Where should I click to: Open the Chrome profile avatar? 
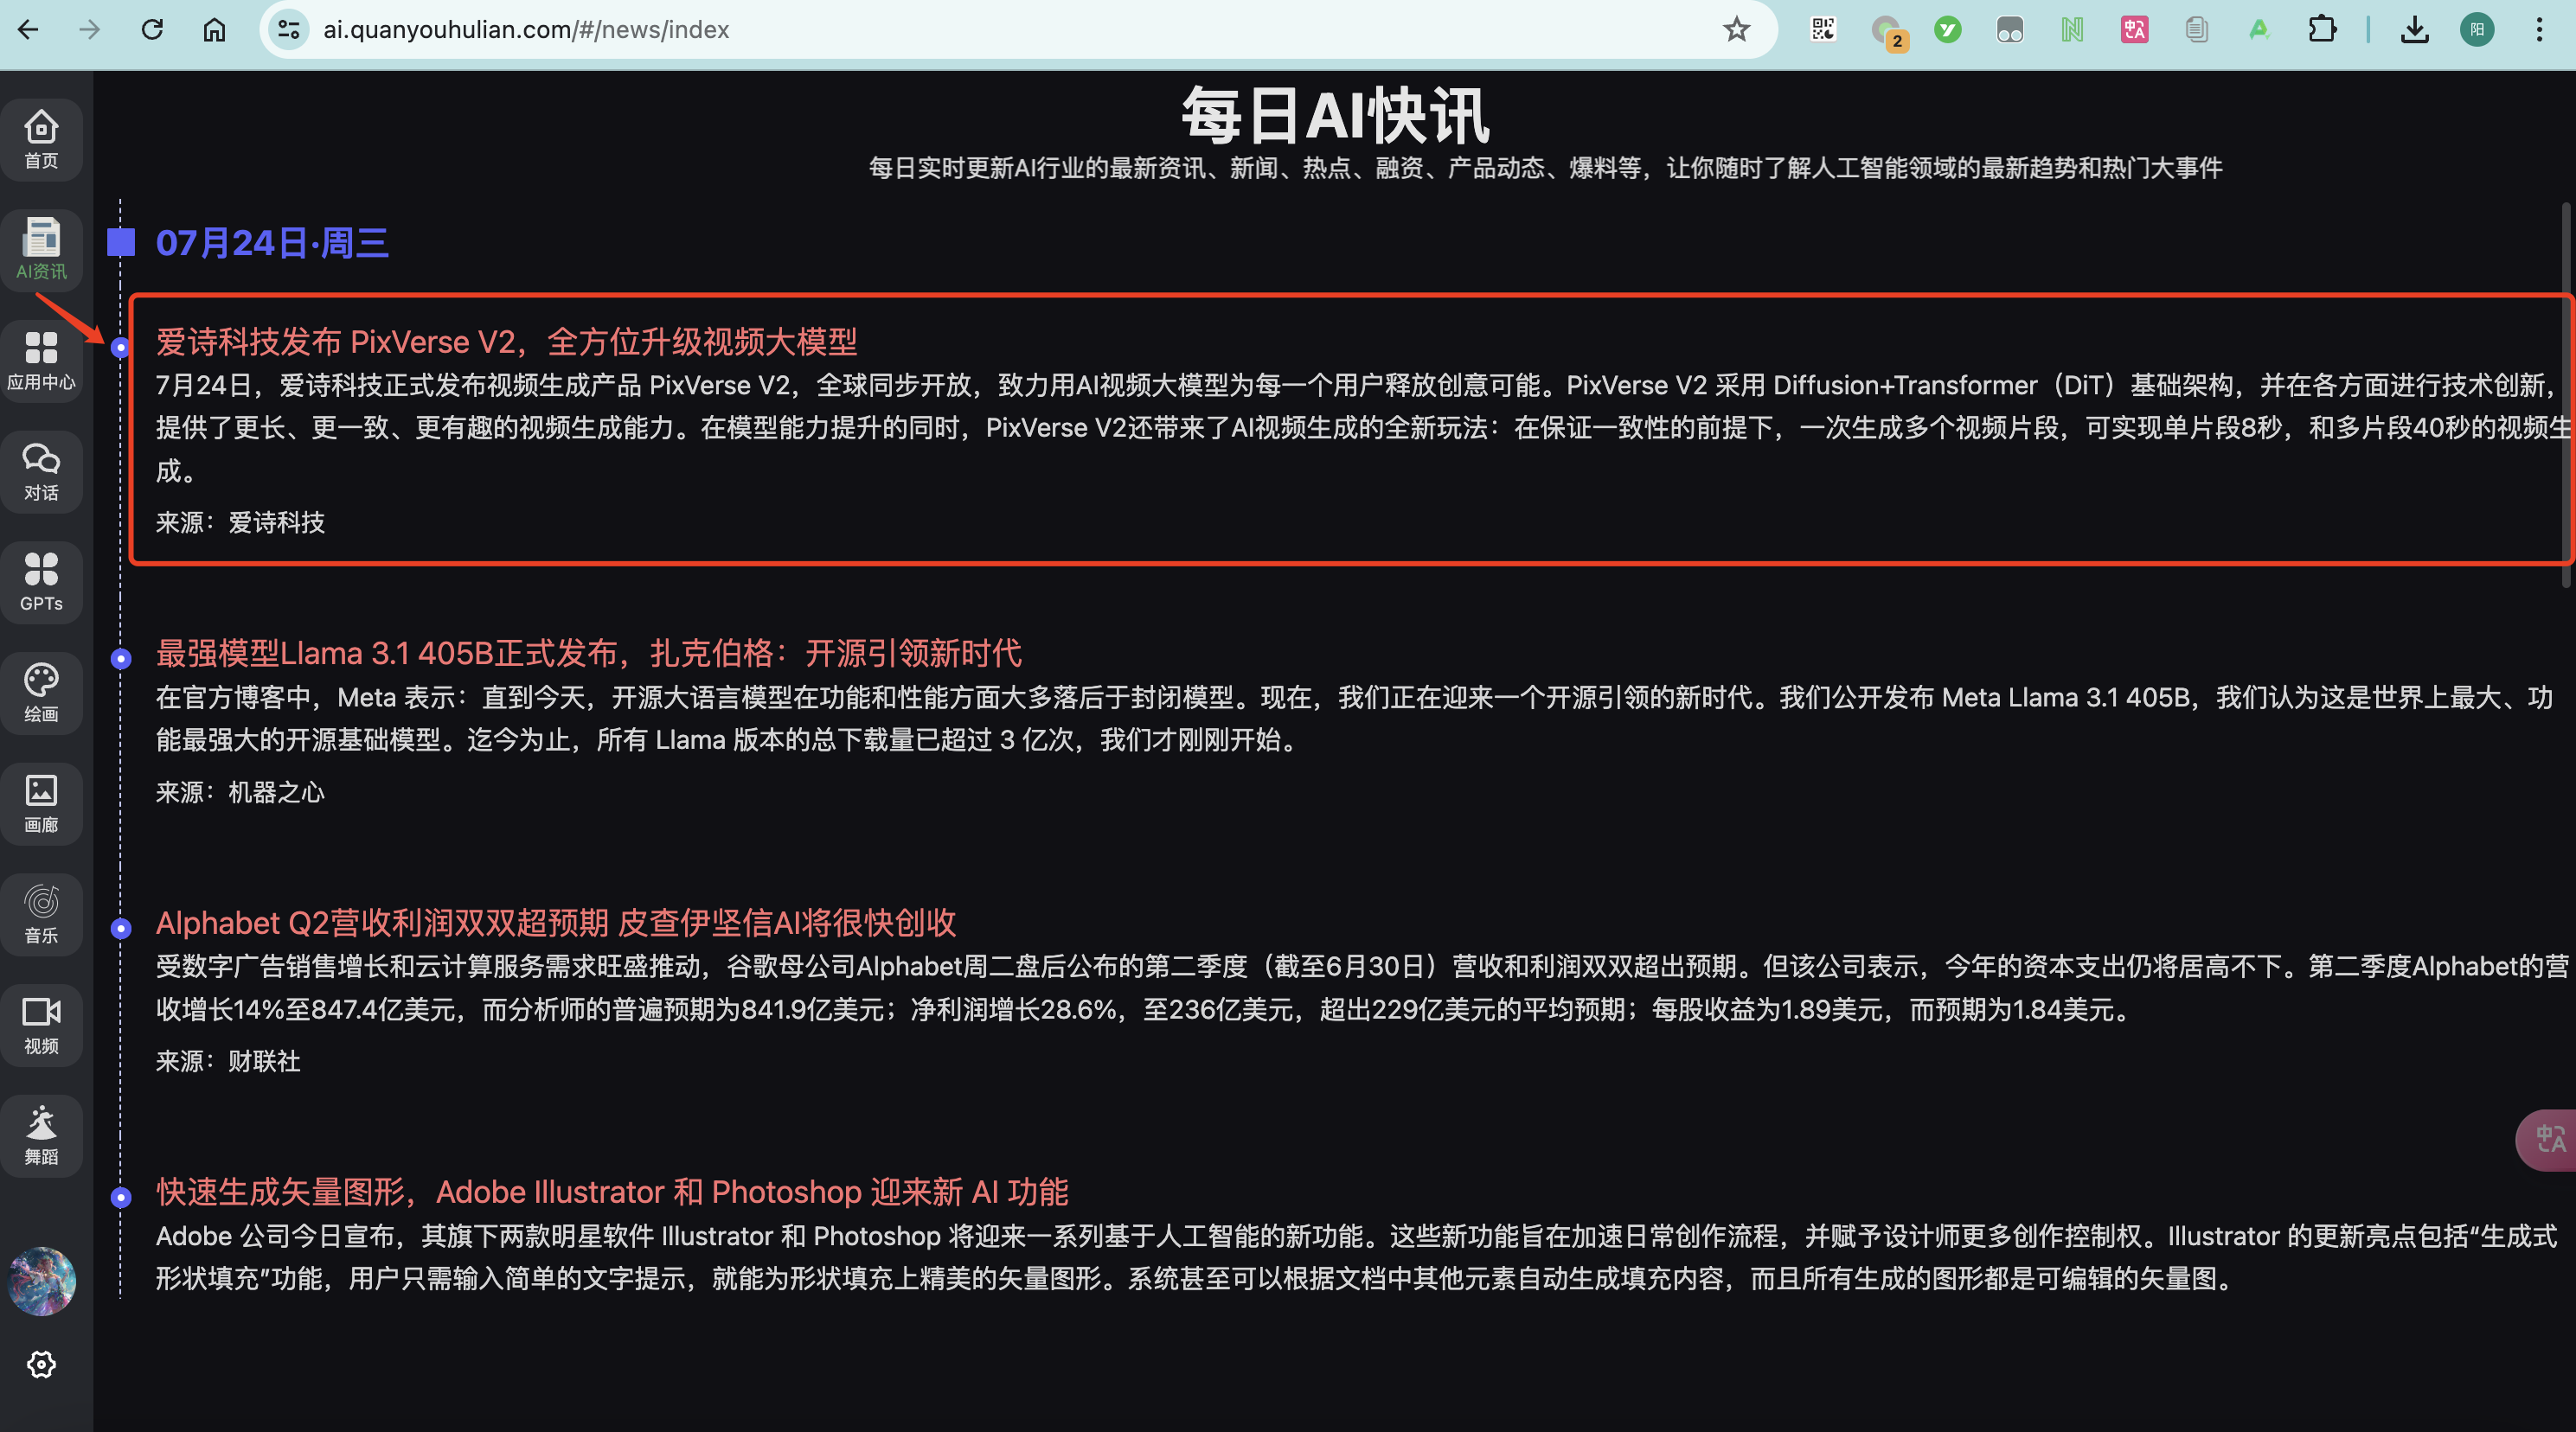(x=2476, y=29)
